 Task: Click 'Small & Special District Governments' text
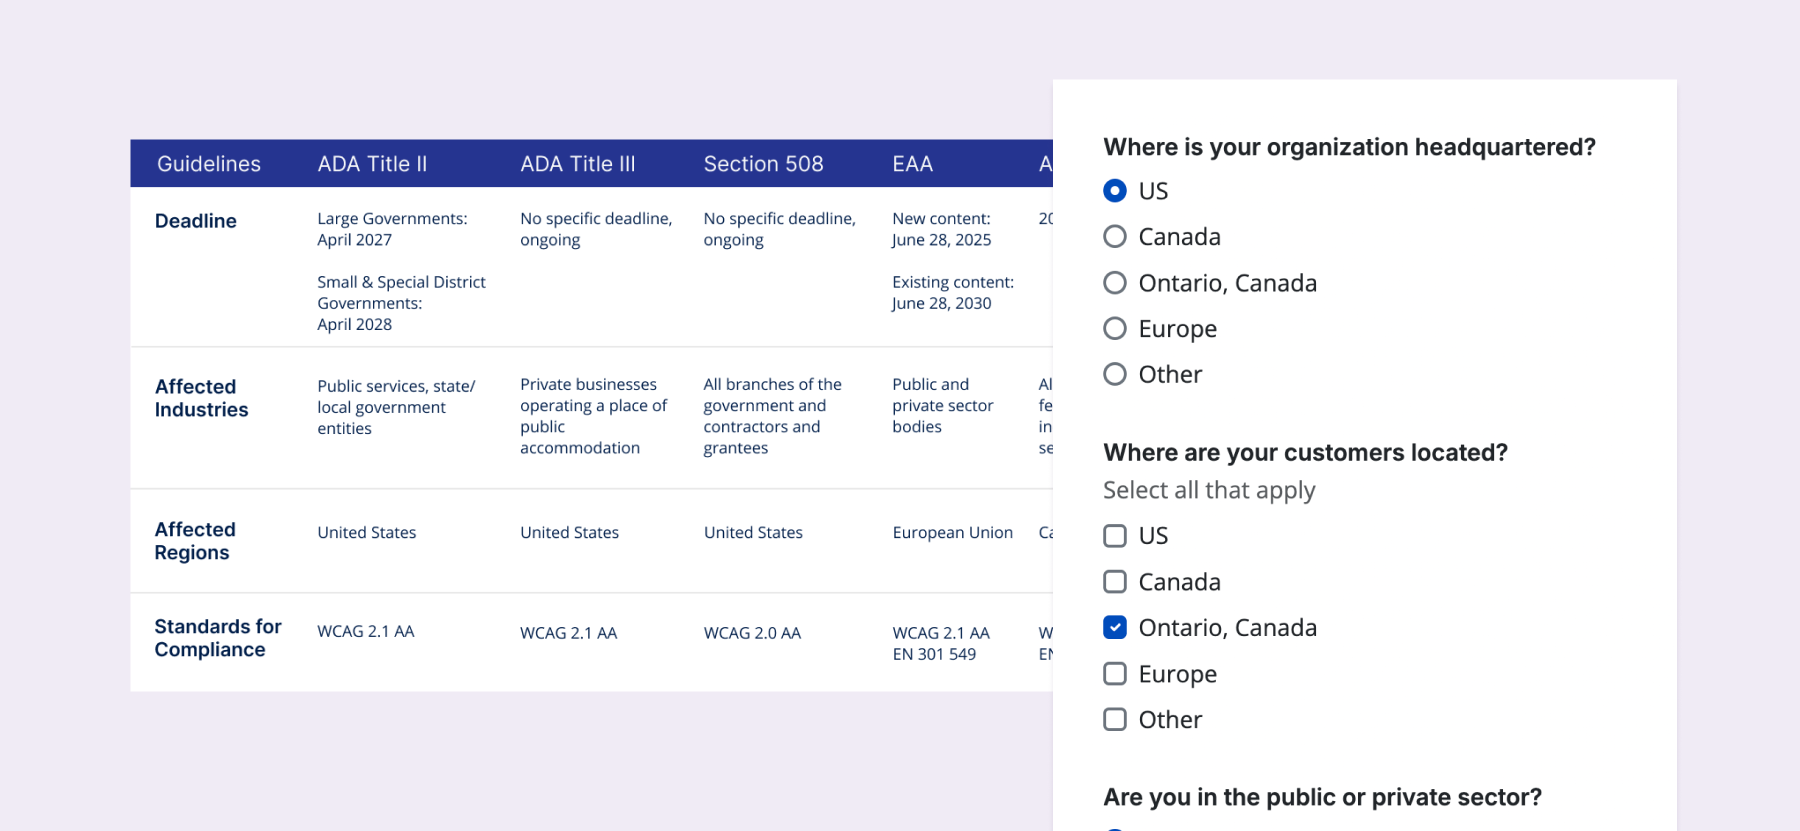pyautogui.click(x=401, y=293)
